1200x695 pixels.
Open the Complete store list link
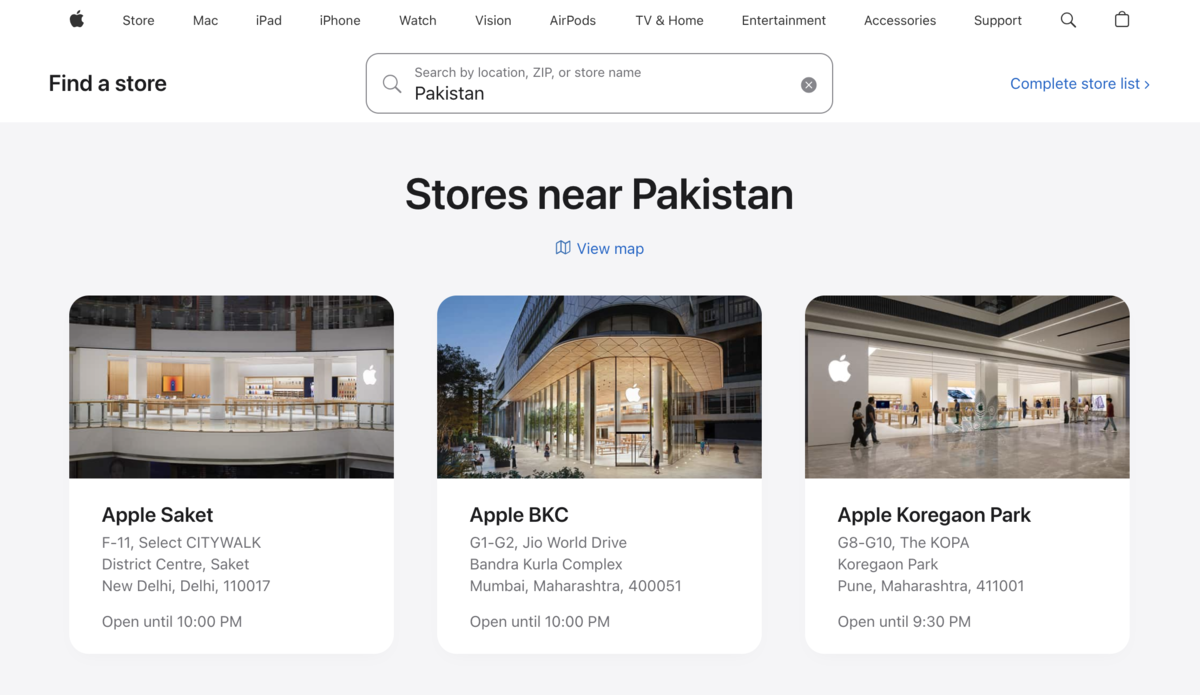(1079, 84)
